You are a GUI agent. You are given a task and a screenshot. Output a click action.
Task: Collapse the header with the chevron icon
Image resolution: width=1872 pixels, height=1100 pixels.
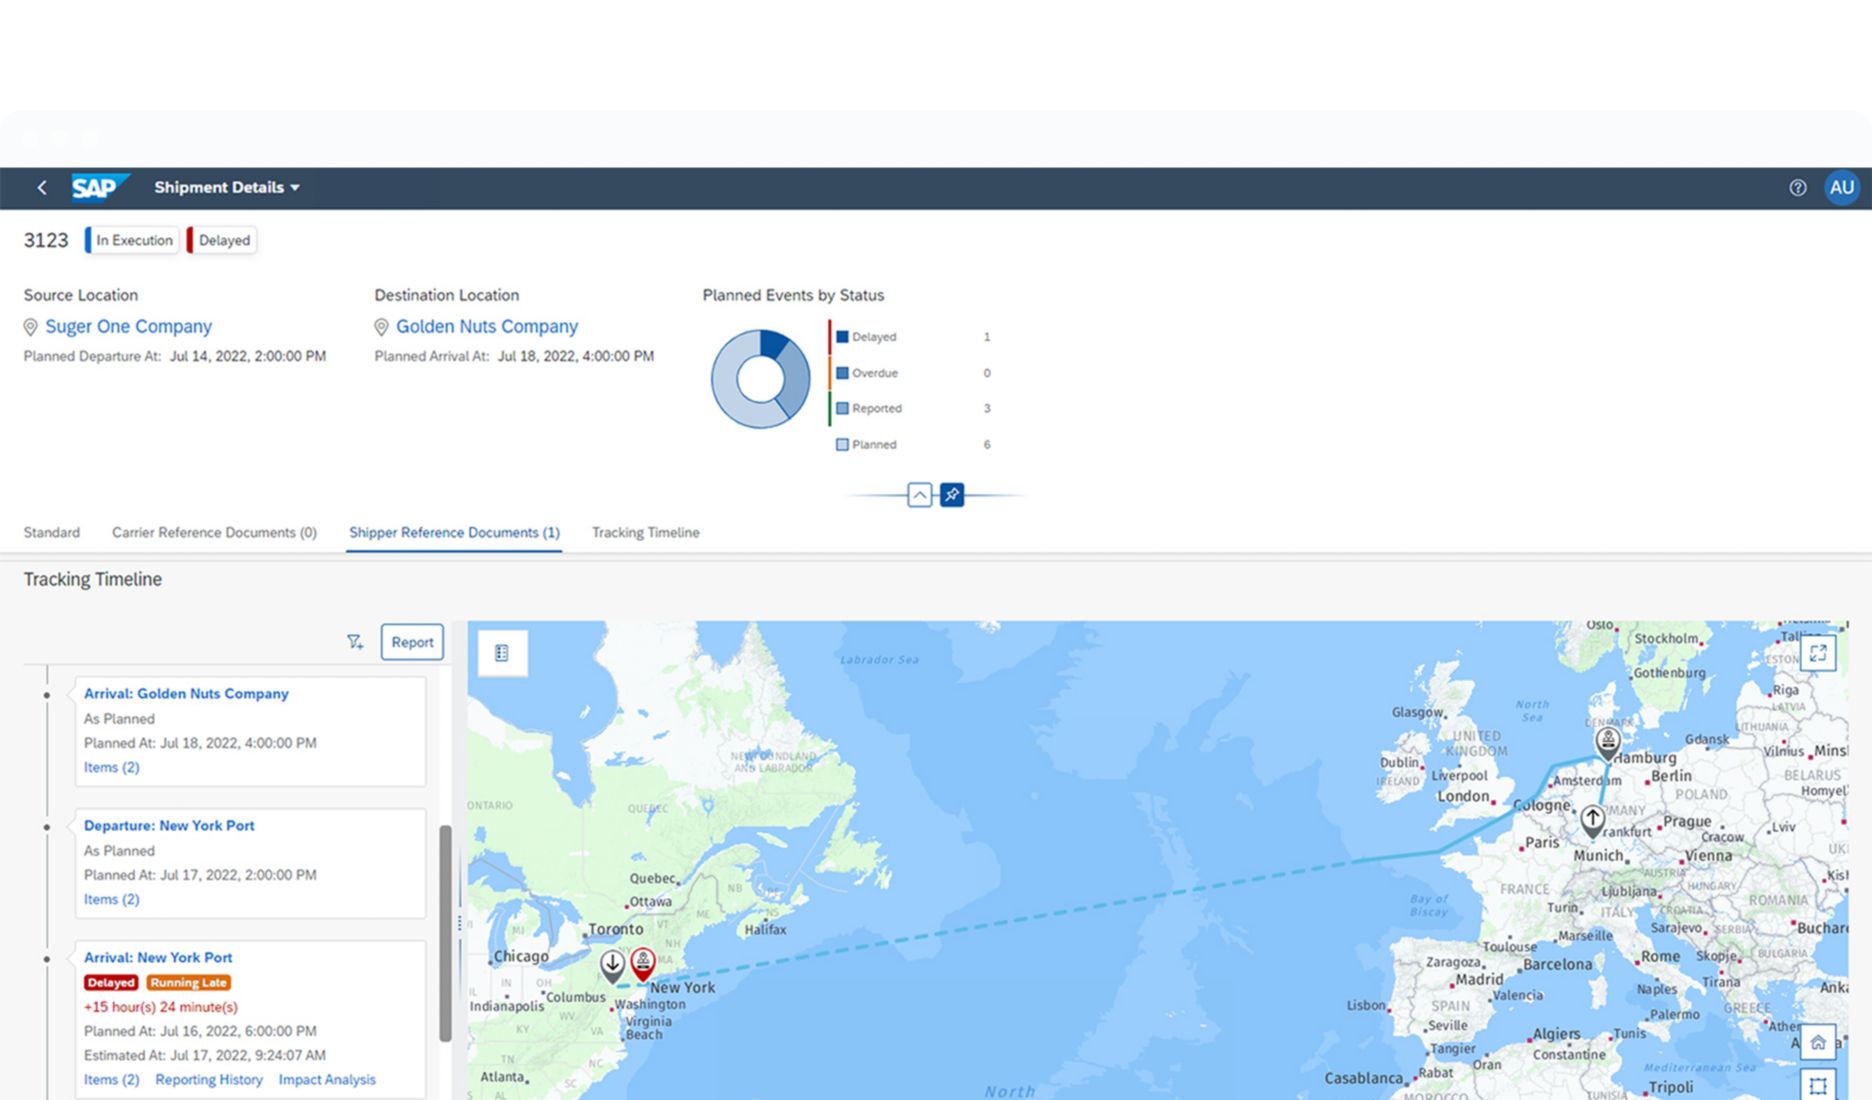pyautogui.click(x=919, y=495)
